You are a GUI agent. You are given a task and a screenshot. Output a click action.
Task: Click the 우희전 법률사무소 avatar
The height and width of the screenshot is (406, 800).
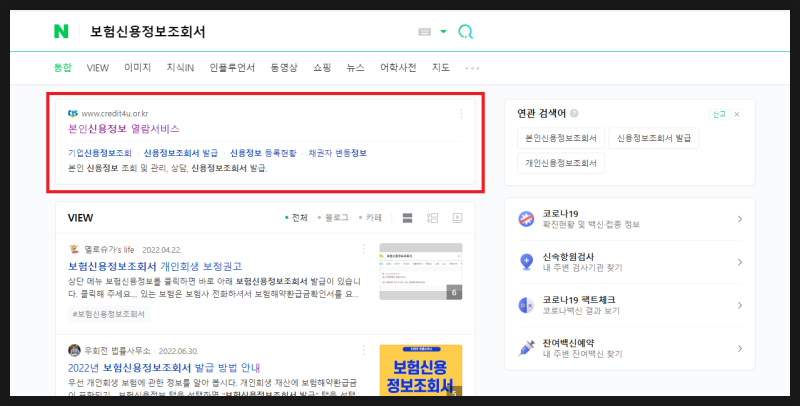(74, 350)
